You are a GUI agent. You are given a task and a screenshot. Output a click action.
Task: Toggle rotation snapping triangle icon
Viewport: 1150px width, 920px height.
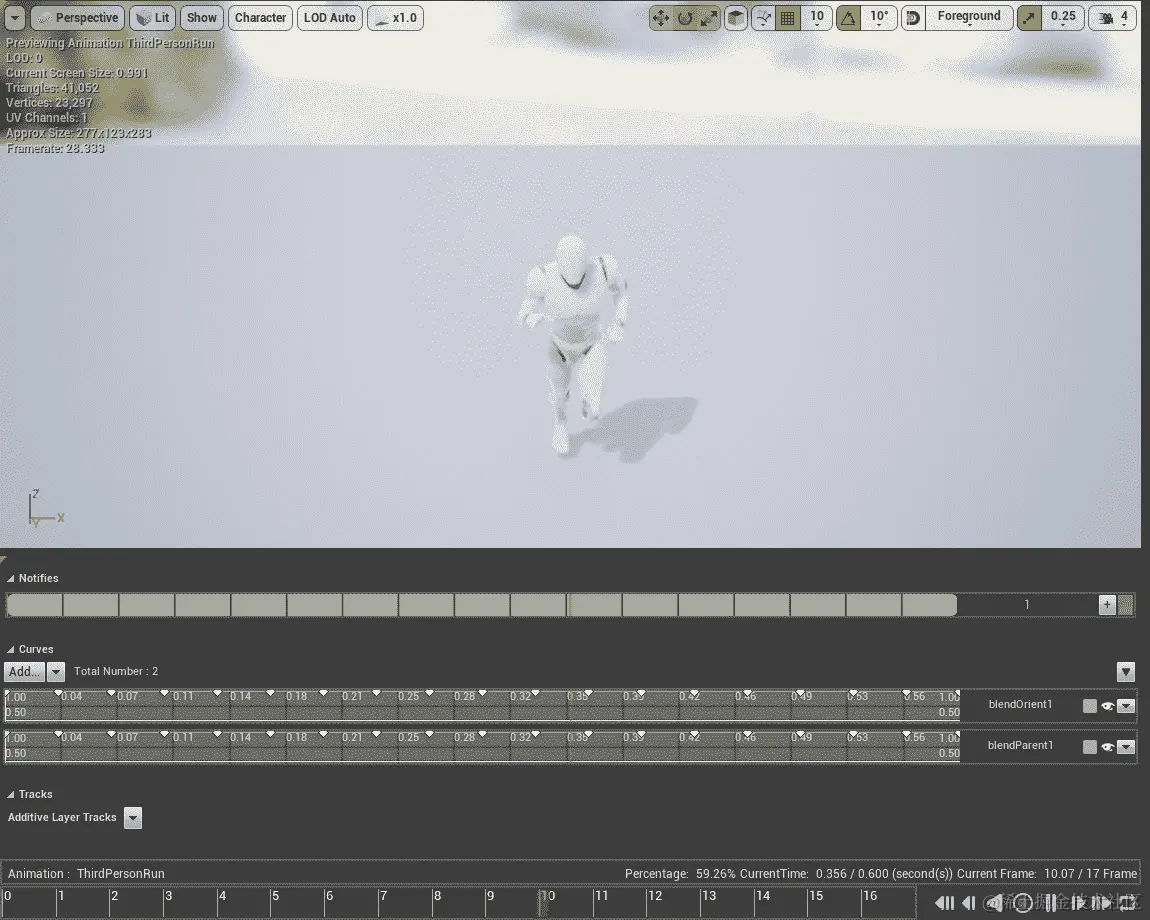pos(849,18)
